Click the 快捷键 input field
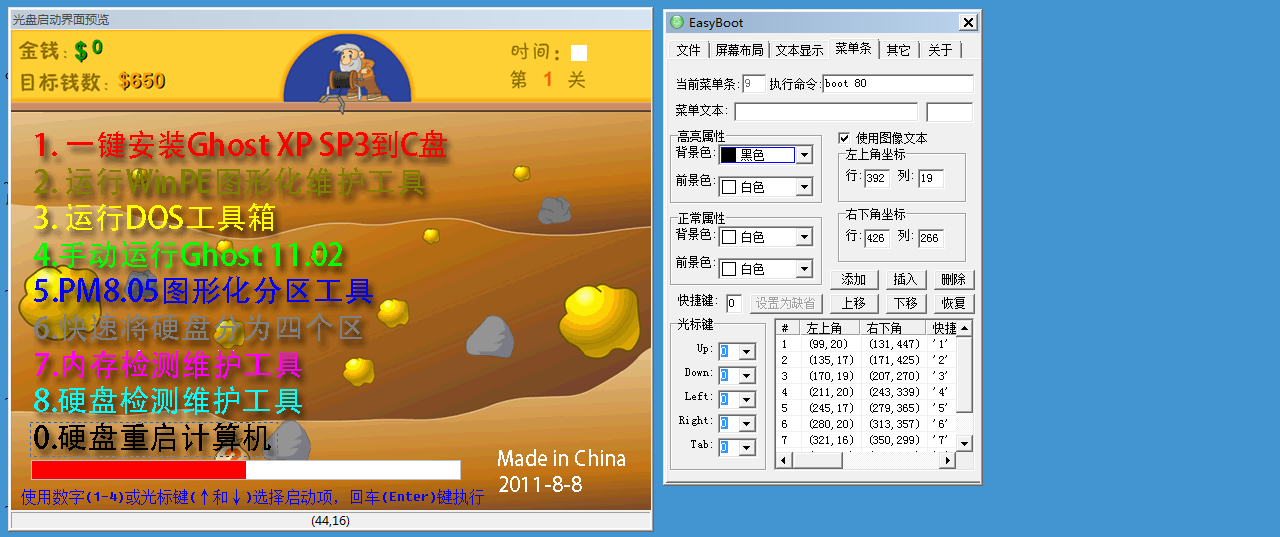The width and height of the screenshot is (1280, 537). 734,303
